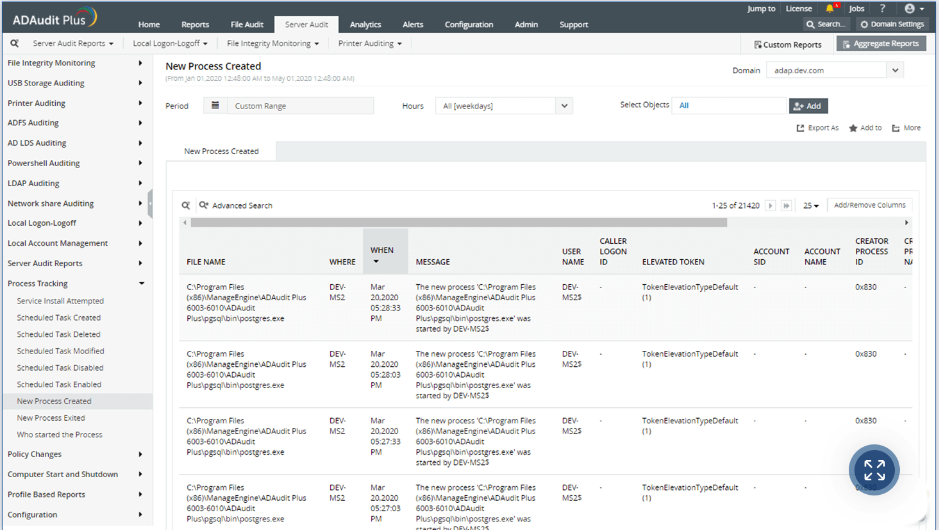
Task: Click the fullscreen expand circular button
Action: click(874, 470)
